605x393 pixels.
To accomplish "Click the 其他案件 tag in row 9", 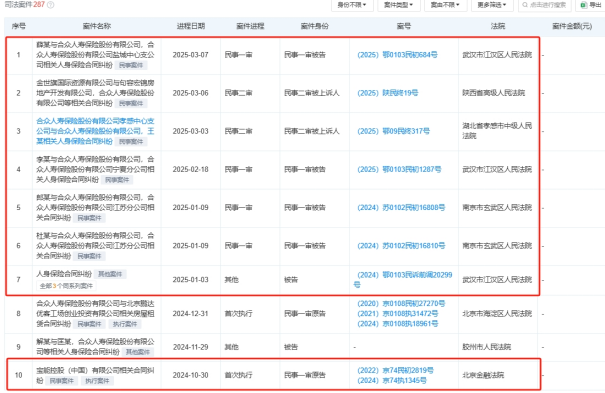I will [138, 352].
